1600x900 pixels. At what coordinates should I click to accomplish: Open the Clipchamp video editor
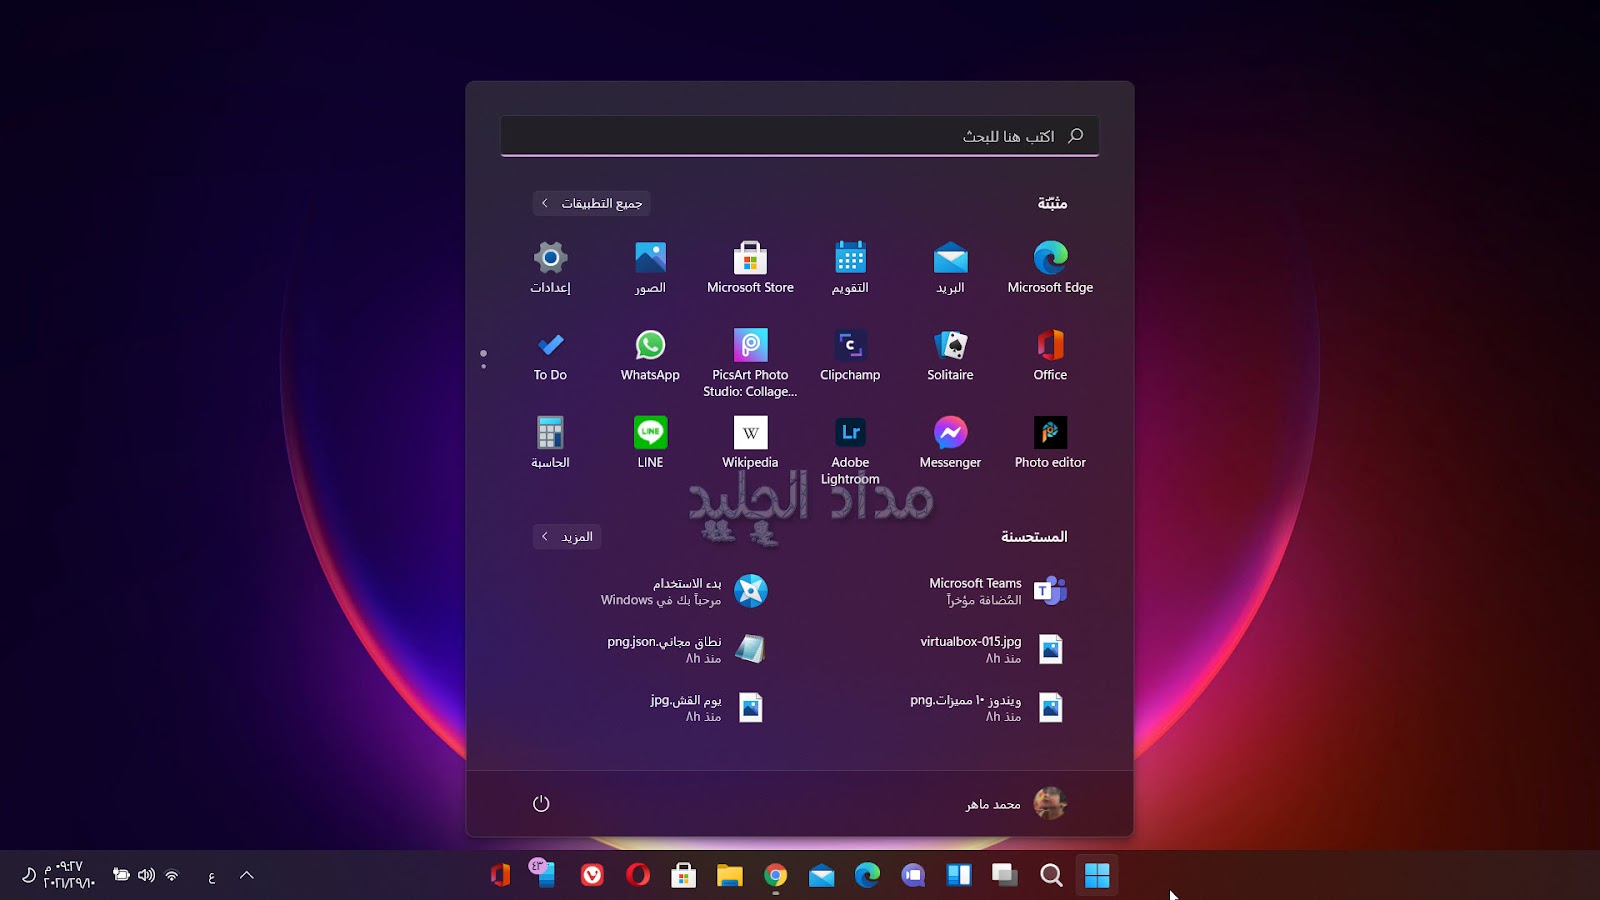[x=850, y=355]
